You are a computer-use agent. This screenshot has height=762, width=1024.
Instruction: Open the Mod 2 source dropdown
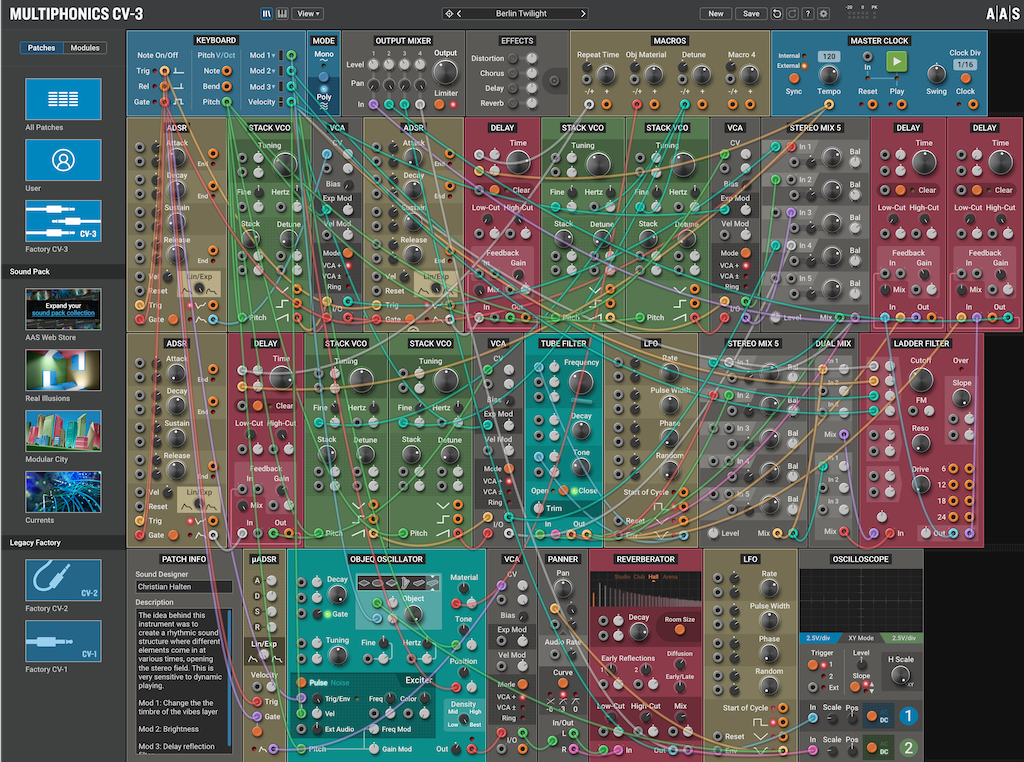(262, 71)
